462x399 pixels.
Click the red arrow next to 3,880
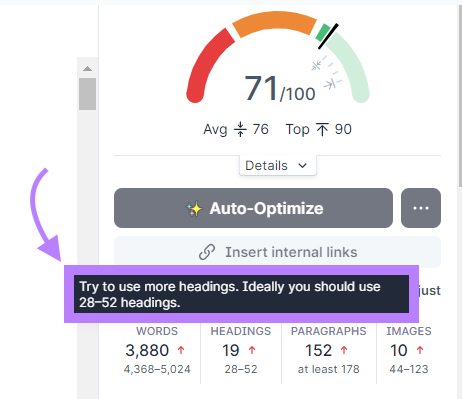tap(181, 350)
